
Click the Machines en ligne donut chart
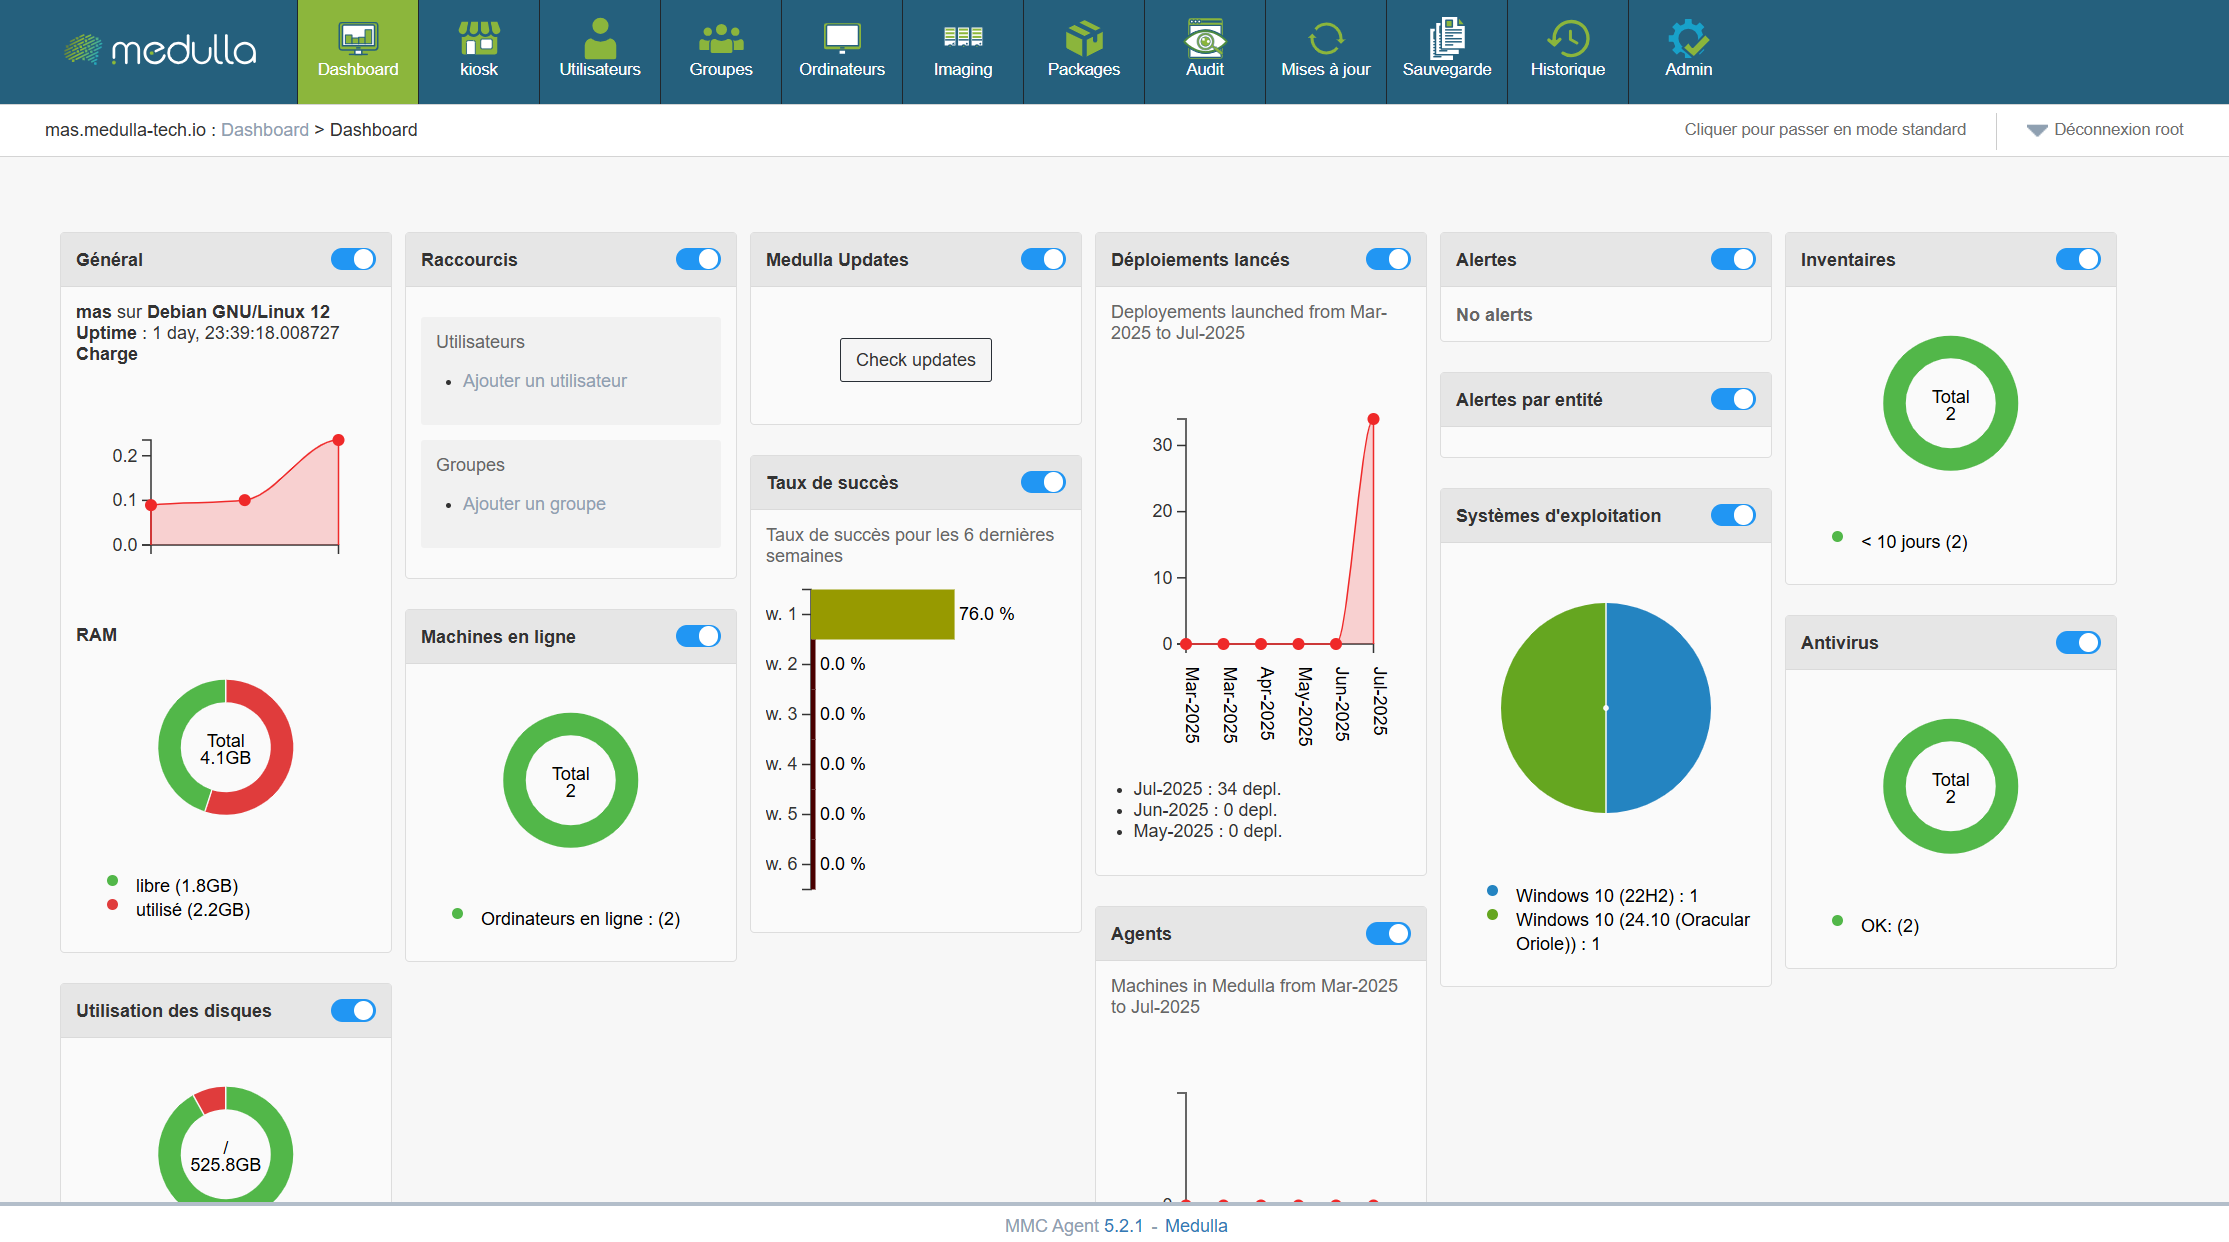571,780
